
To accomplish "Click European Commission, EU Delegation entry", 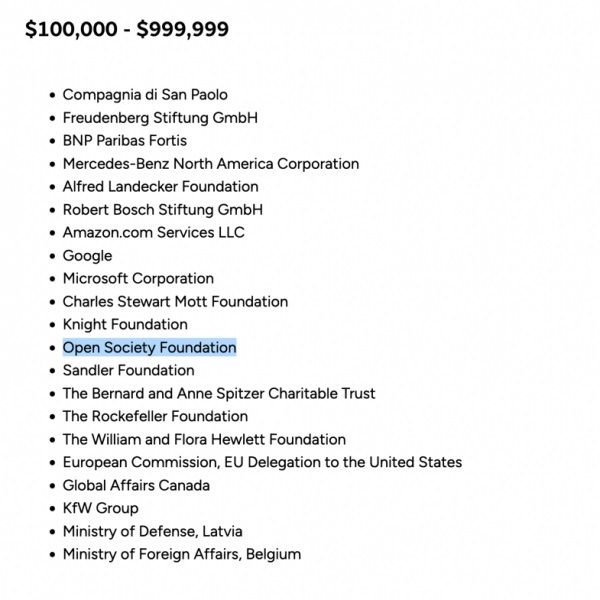I will 262,463.
